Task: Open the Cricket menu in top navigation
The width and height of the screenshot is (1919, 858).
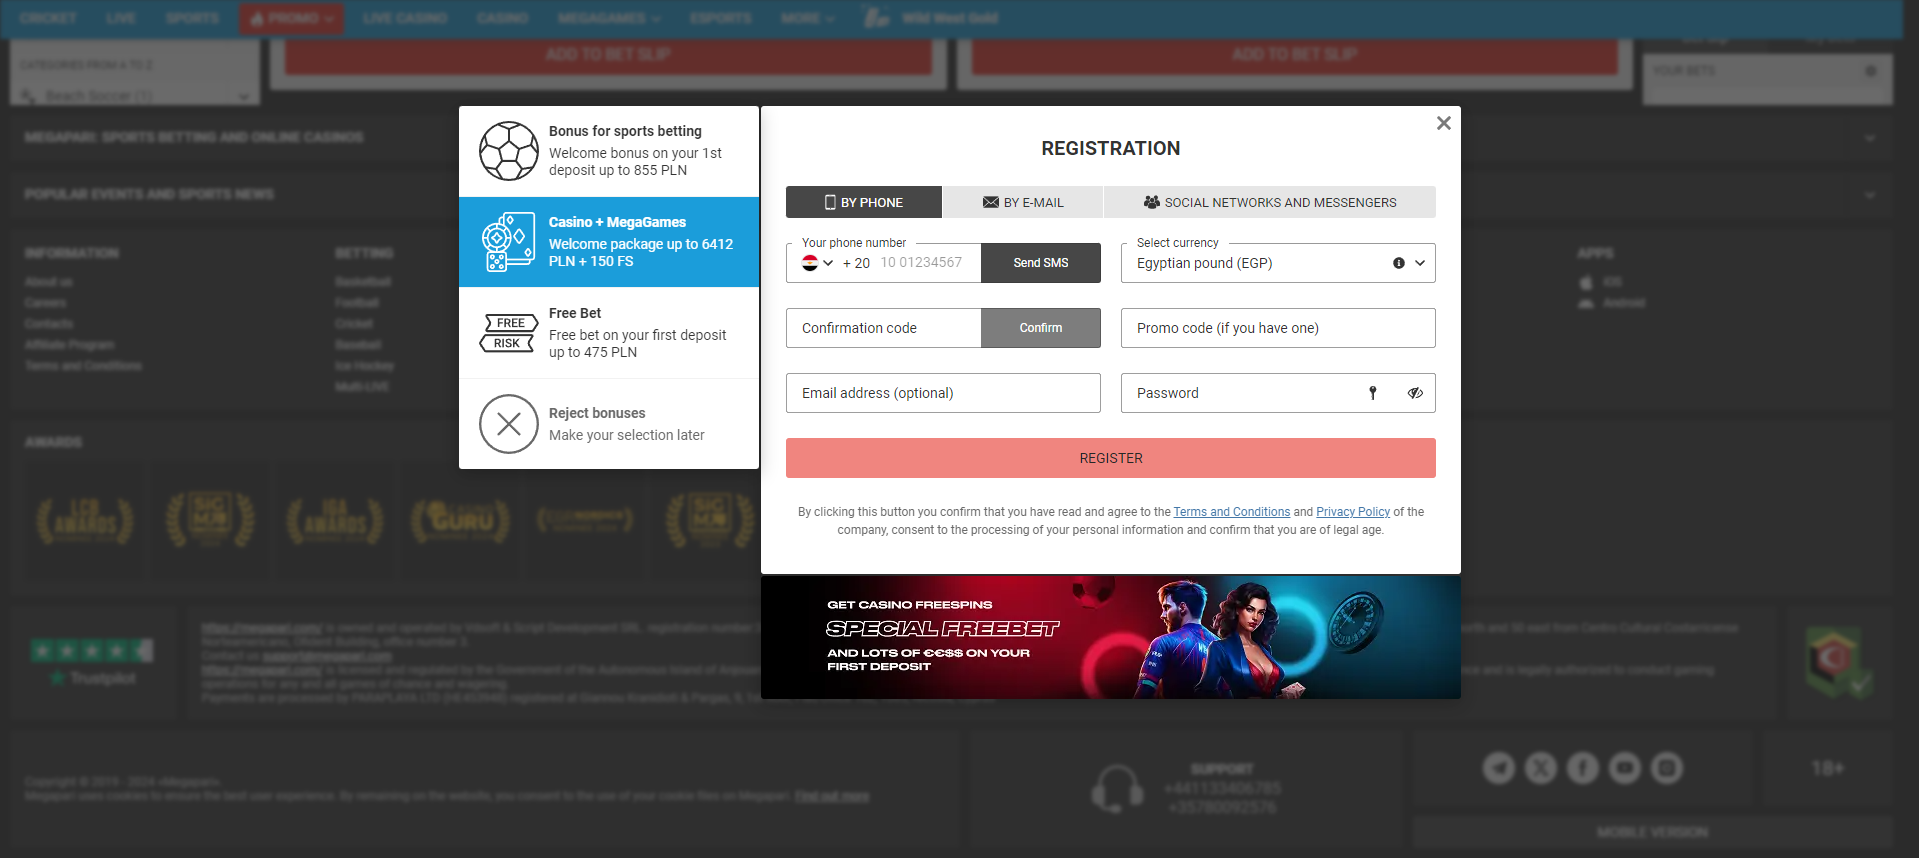Action: [x=48, y=18]
